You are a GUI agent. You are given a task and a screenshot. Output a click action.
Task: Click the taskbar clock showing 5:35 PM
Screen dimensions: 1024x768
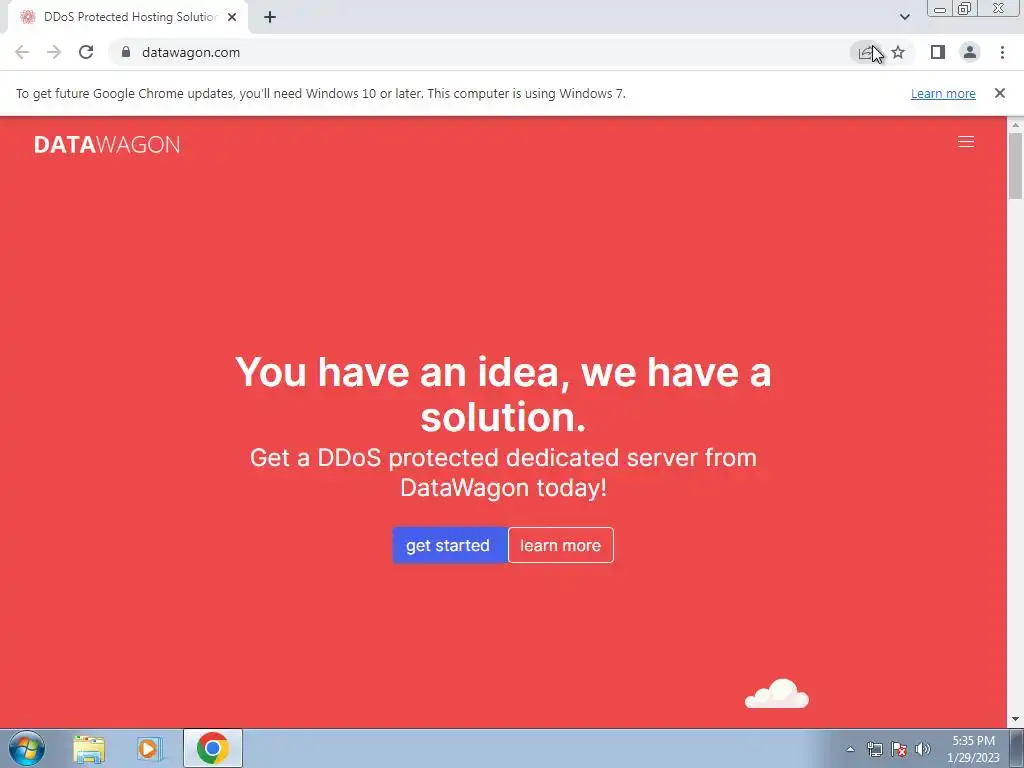point(973,749)
